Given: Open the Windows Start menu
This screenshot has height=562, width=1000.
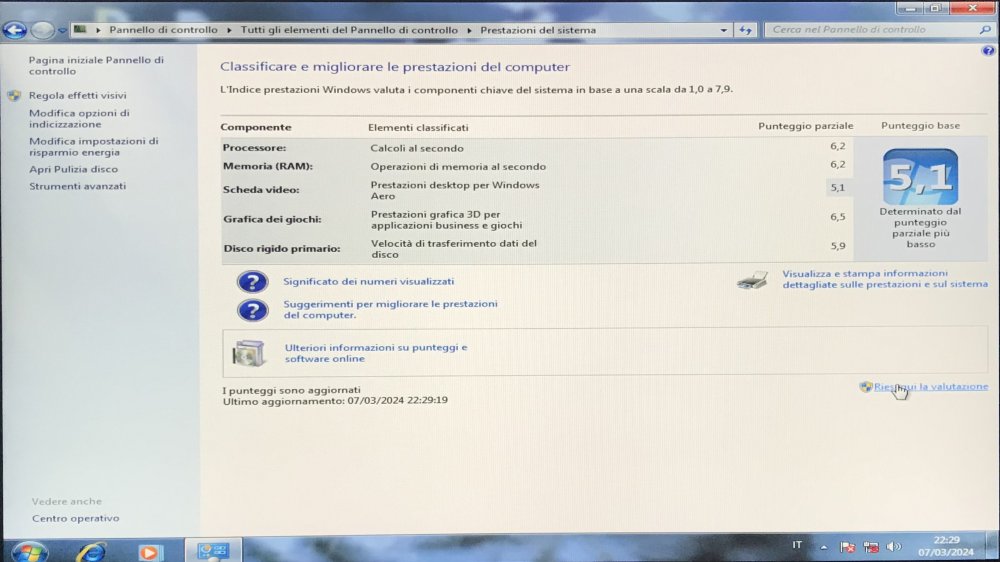Looking at the screenshot, I should pos(28,551).
